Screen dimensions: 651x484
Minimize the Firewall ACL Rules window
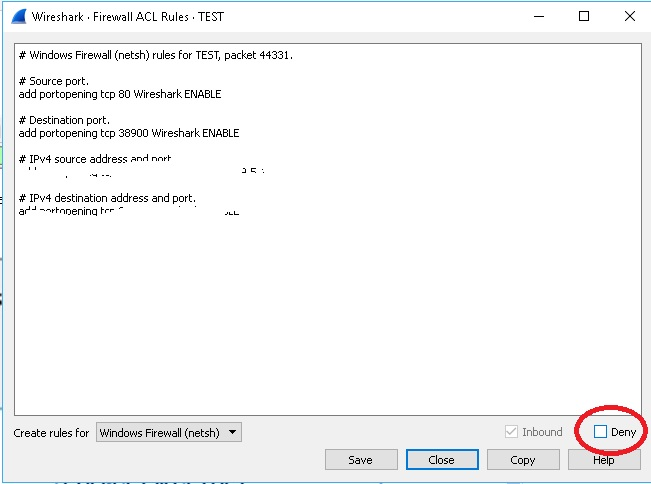point(539,16)
